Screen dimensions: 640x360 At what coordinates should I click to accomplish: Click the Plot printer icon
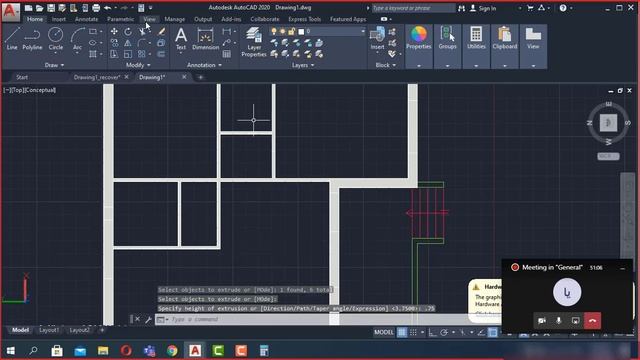(x=96, y=8)
